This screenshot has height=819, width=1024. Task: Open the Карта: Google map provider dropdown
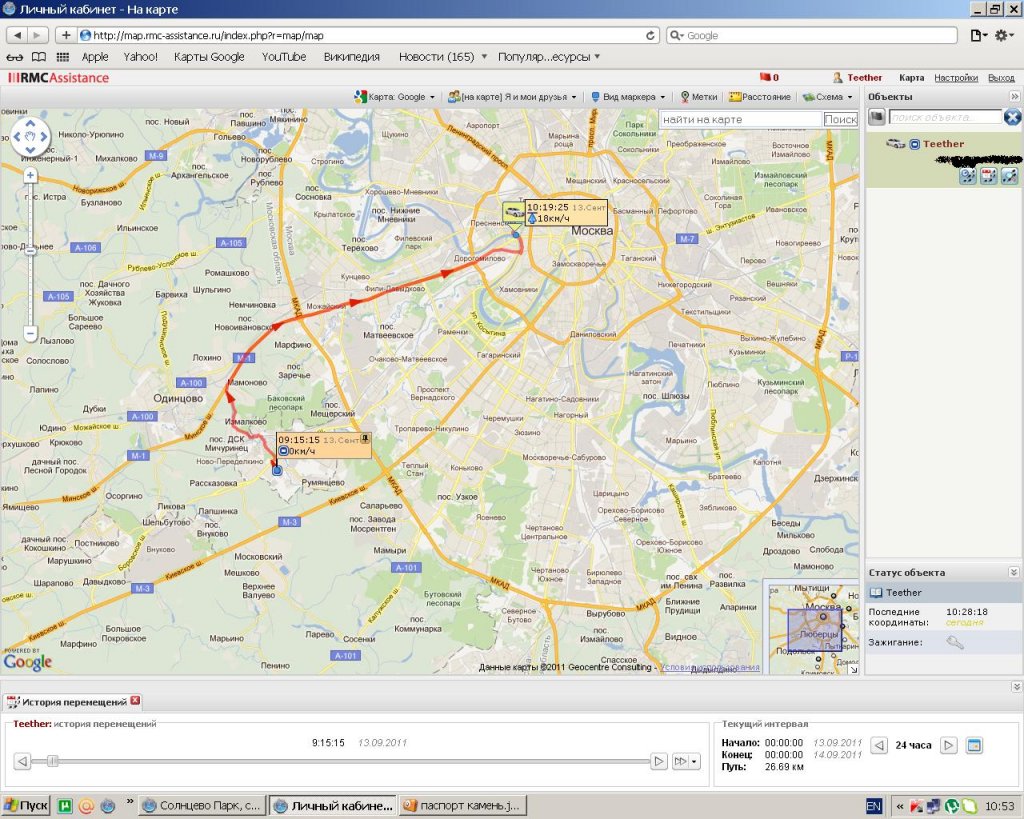[394, 97]
